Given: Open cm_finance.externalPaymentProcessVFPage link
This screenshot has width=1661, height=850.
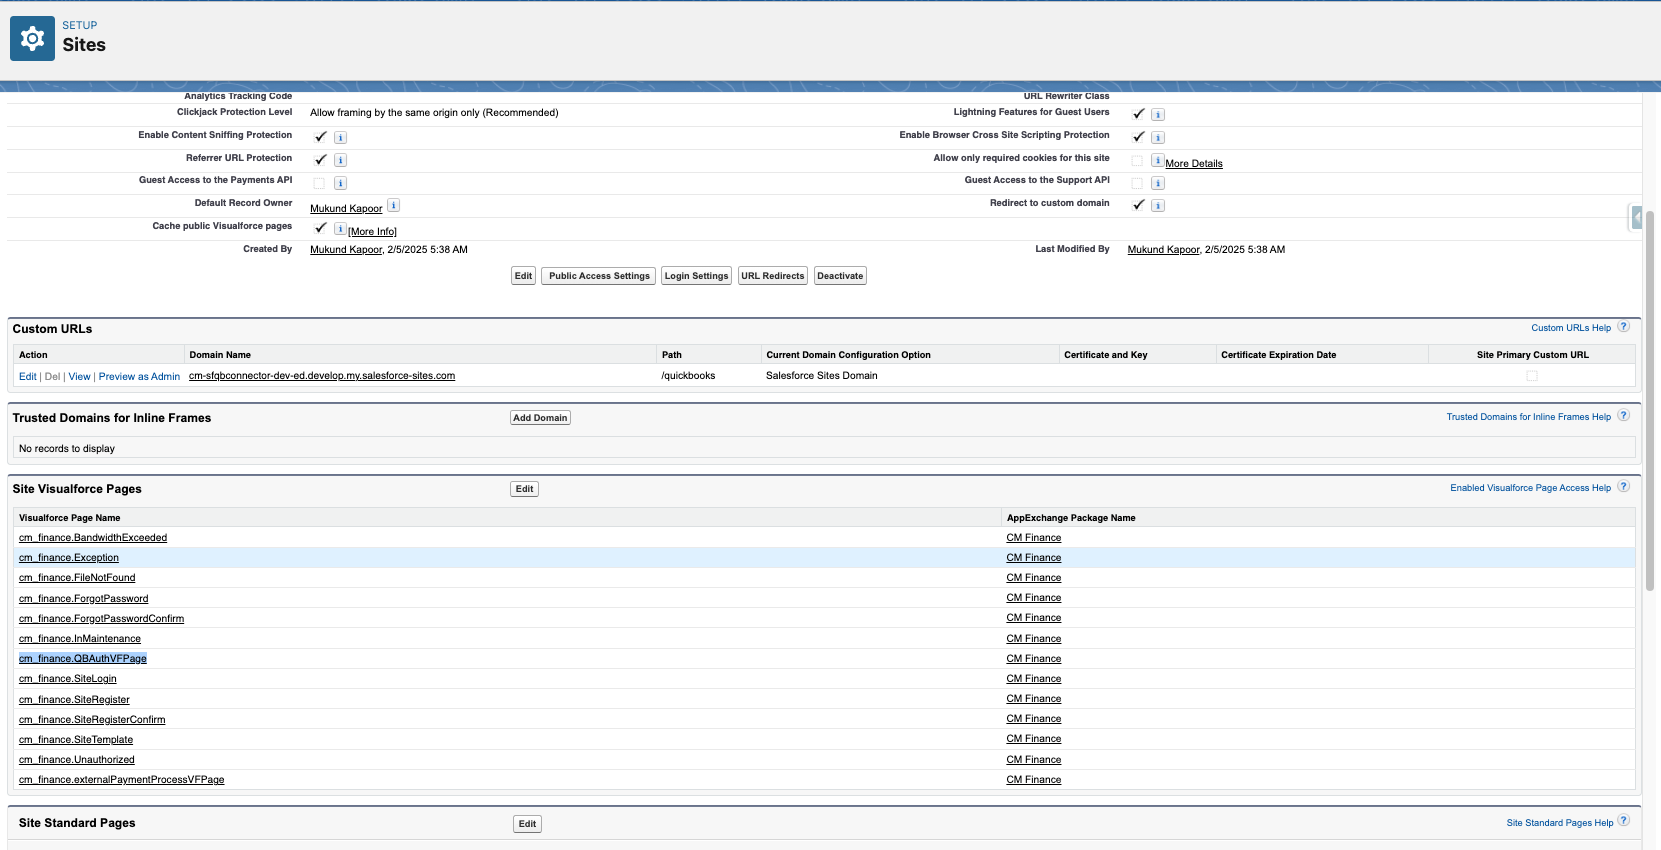Looking at the screenshot, I should click(x=122, y=780).
